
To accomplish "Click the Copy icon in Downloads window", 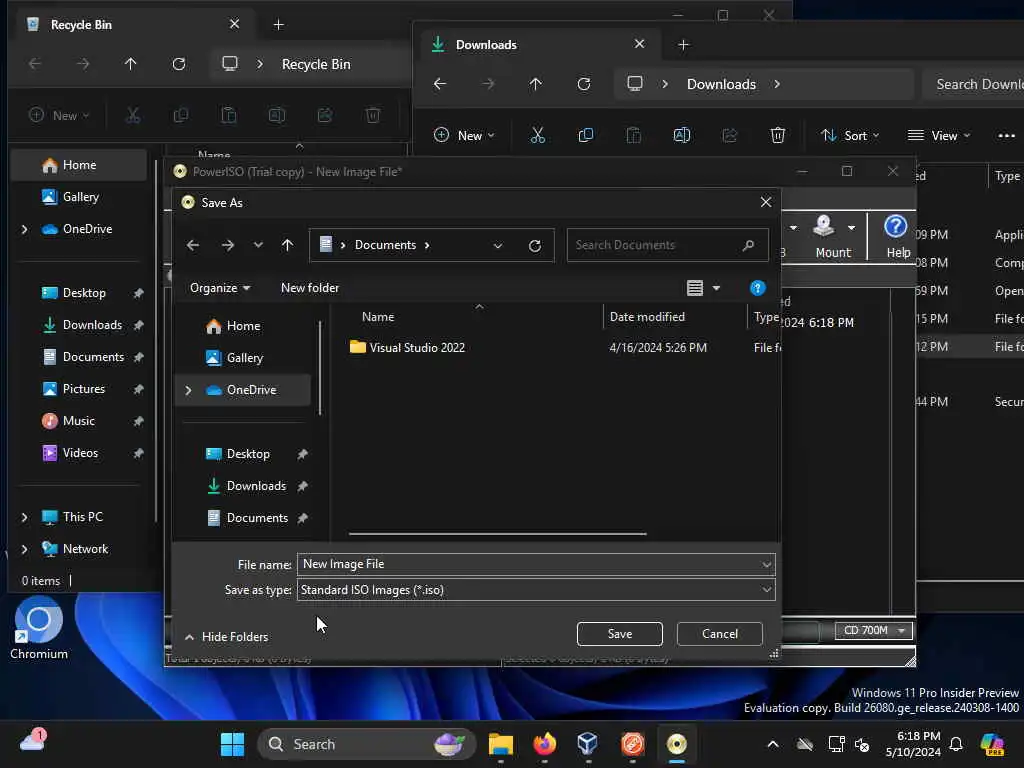I will pyautogui.click(x=586, y=135).
